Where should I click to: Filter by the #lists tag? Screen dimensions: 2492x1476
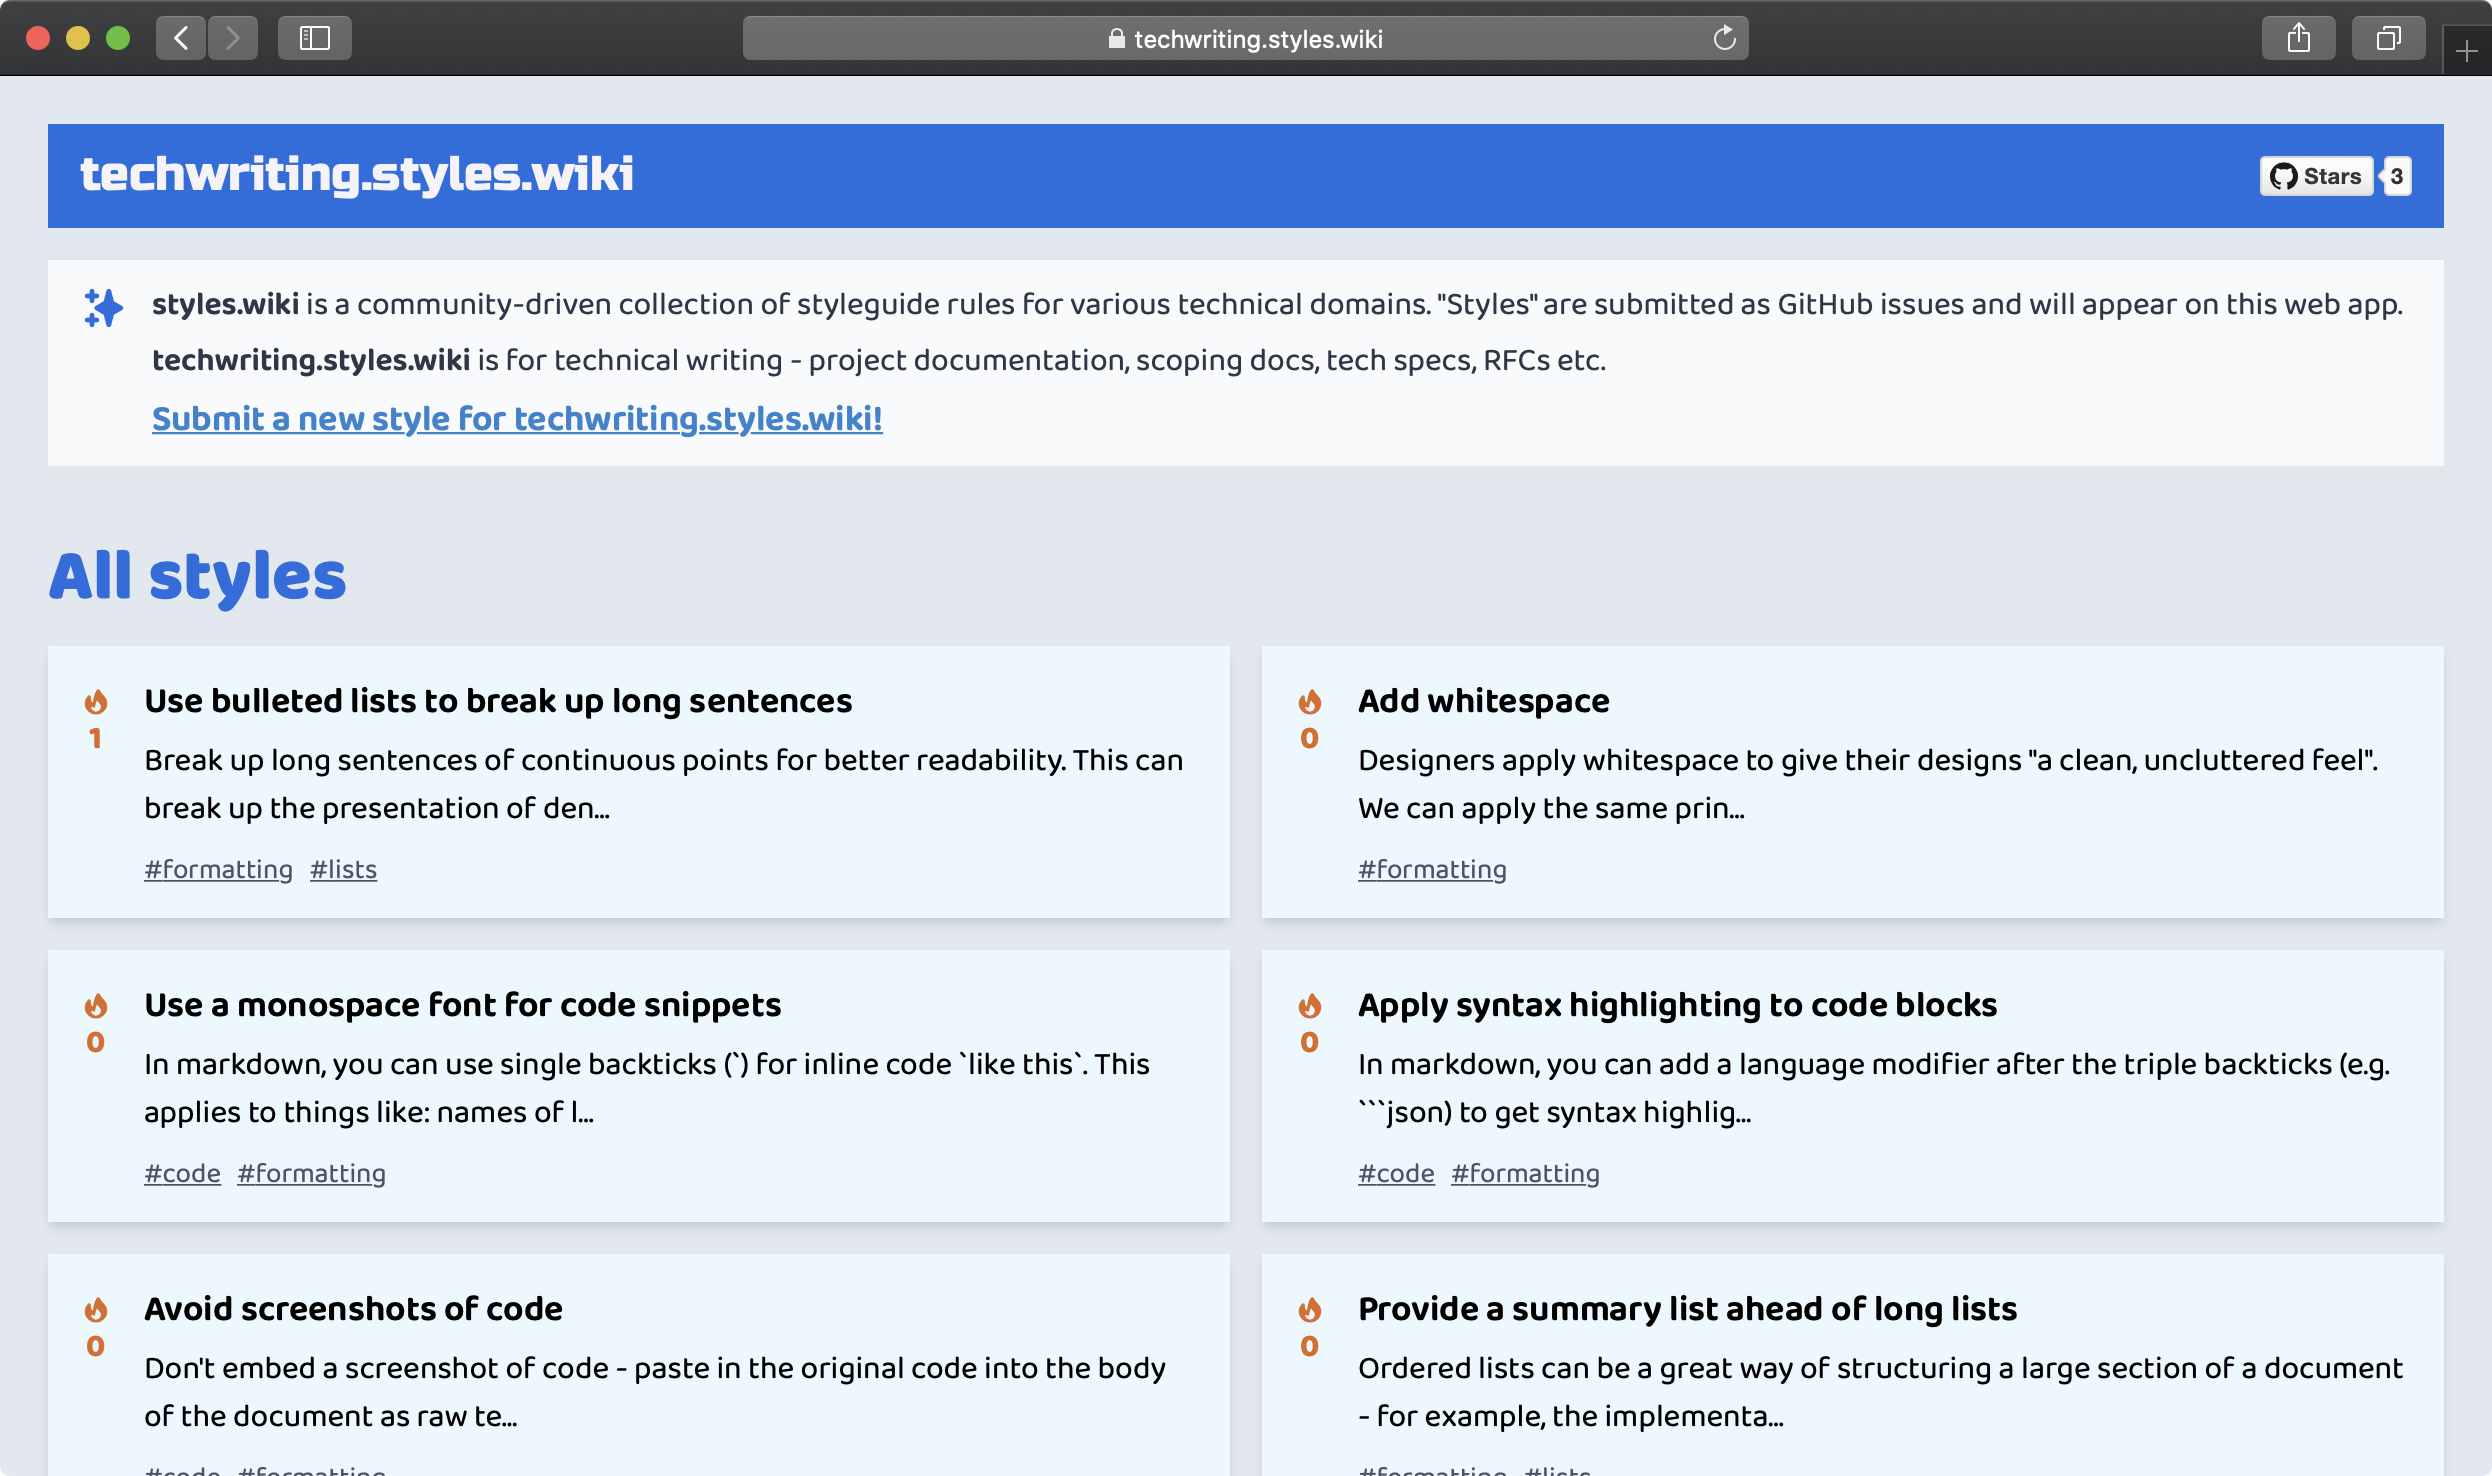click(343, 869)
